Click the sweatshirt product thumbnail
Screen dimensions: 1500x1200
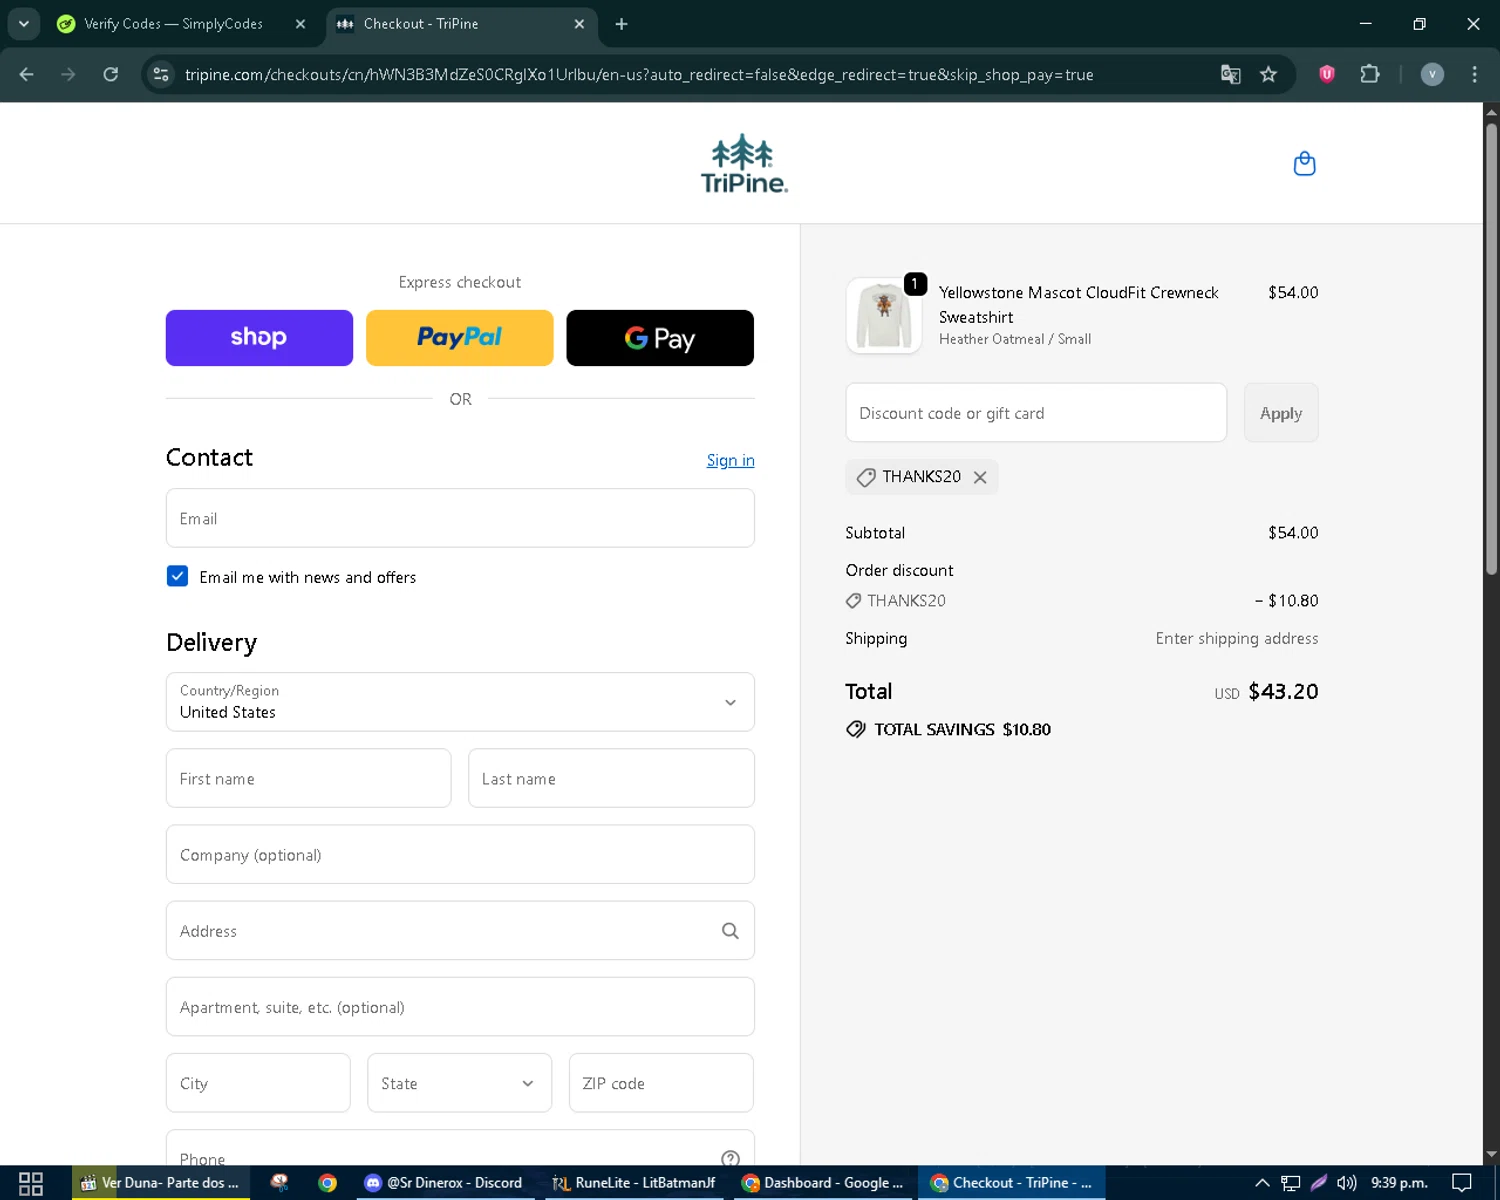point(884,316)
